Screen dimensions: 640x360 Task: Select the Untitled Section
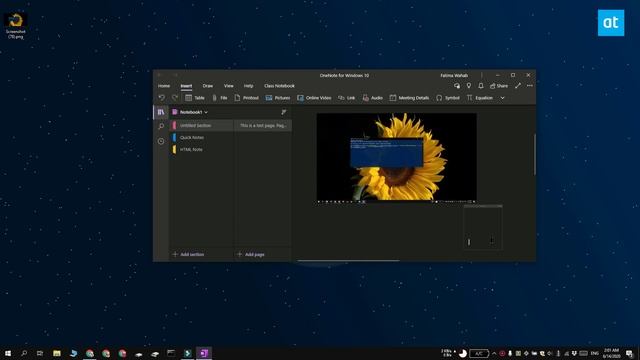(202, 126)
